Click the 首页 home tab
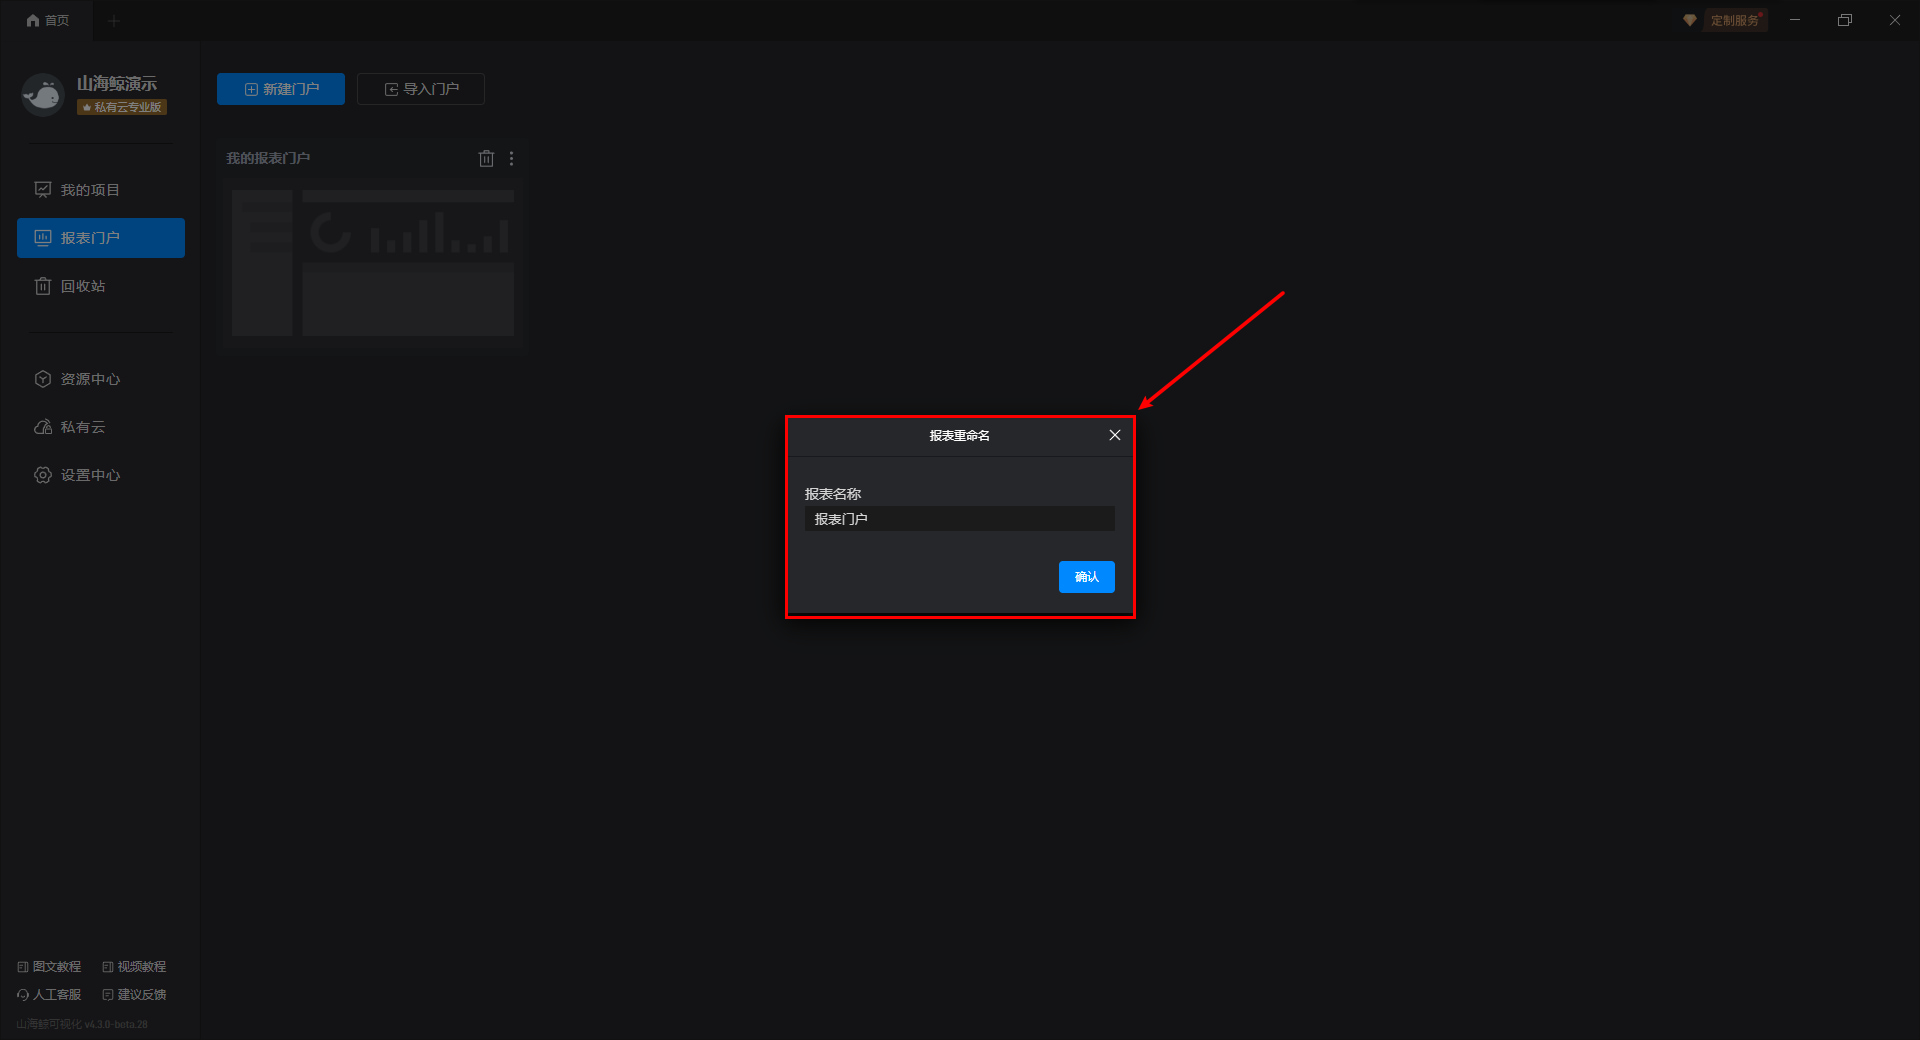Screen dimensions: 1920x1040 click(48, 20)
